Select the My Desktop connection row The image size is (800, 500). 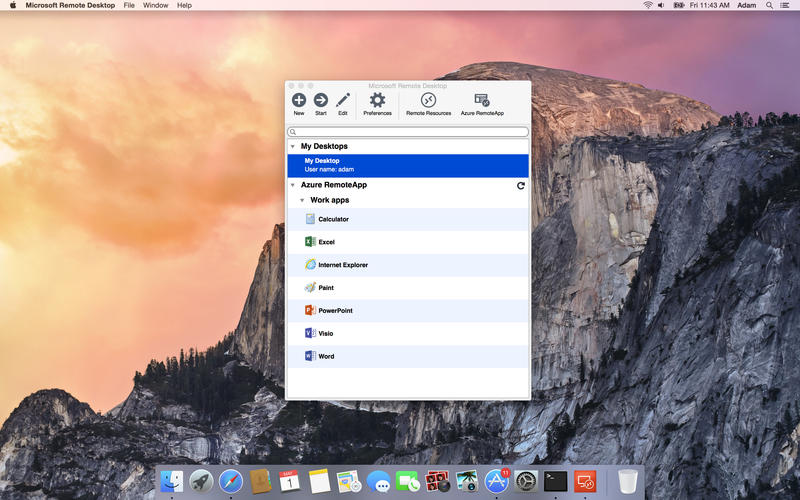[x=408, y=165]
